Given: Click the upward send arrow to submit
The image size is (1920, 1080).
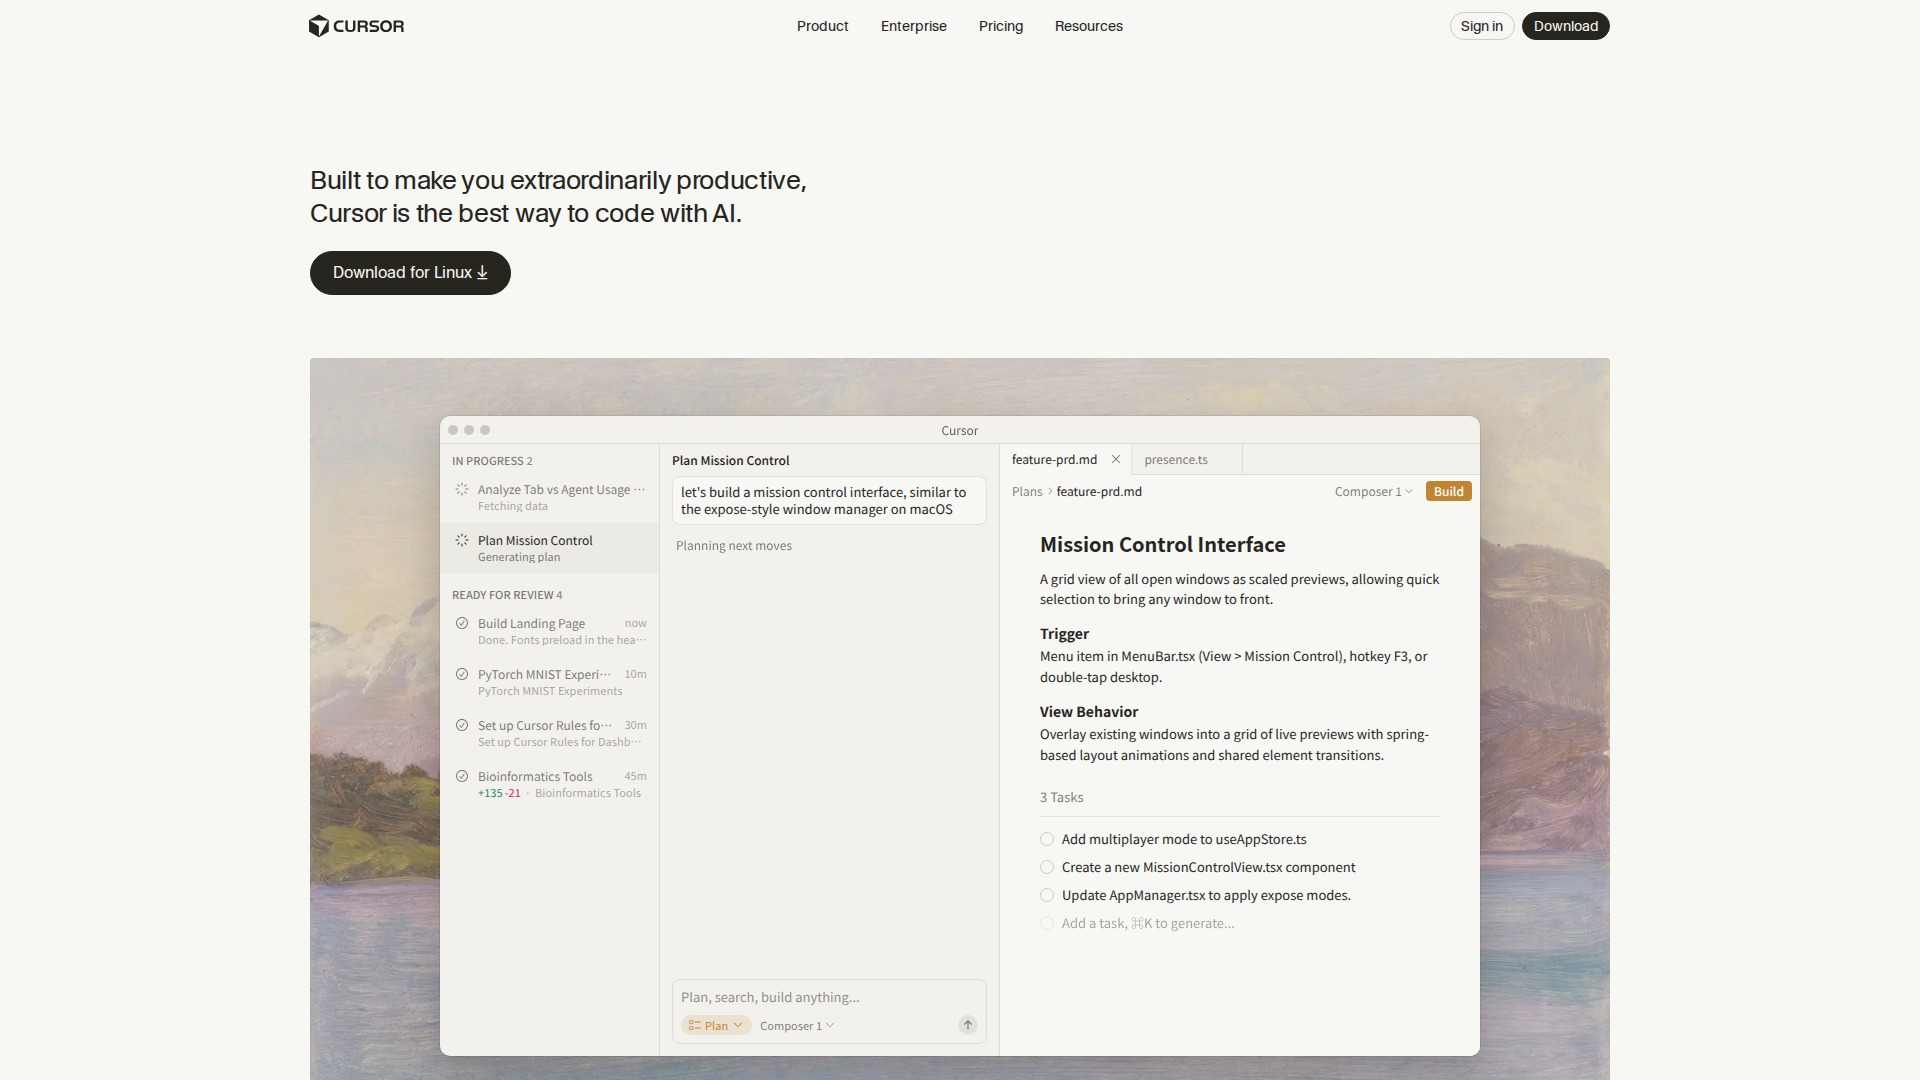Looking at the screenshot, I should click(967, 1025).
